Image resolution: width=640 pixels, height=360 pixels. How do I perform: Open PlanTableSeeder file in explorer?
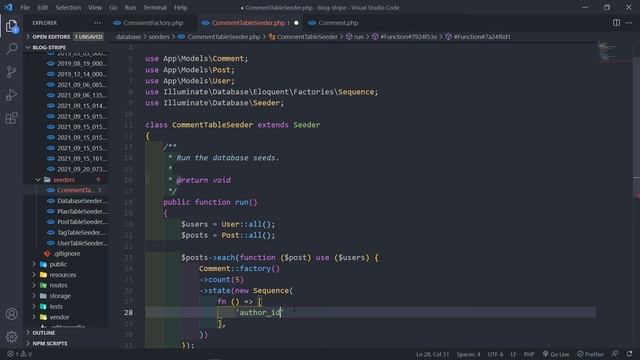point(82,211)
